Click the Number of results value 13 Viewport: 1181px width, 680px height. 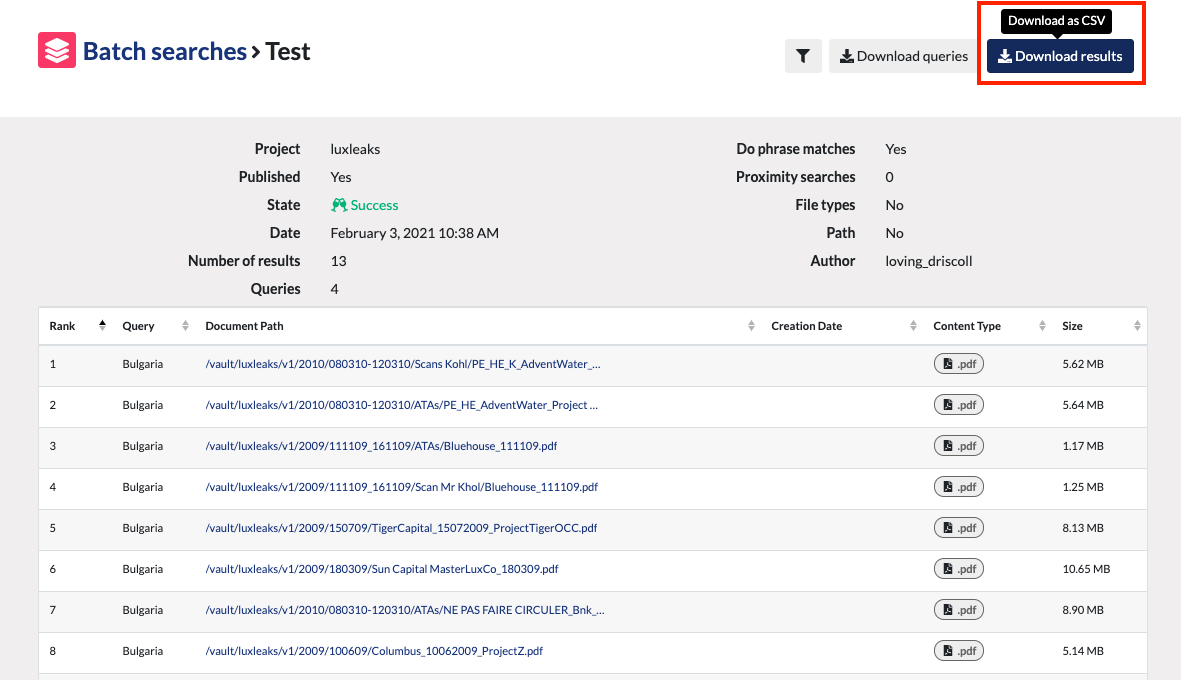click(338, 261)
